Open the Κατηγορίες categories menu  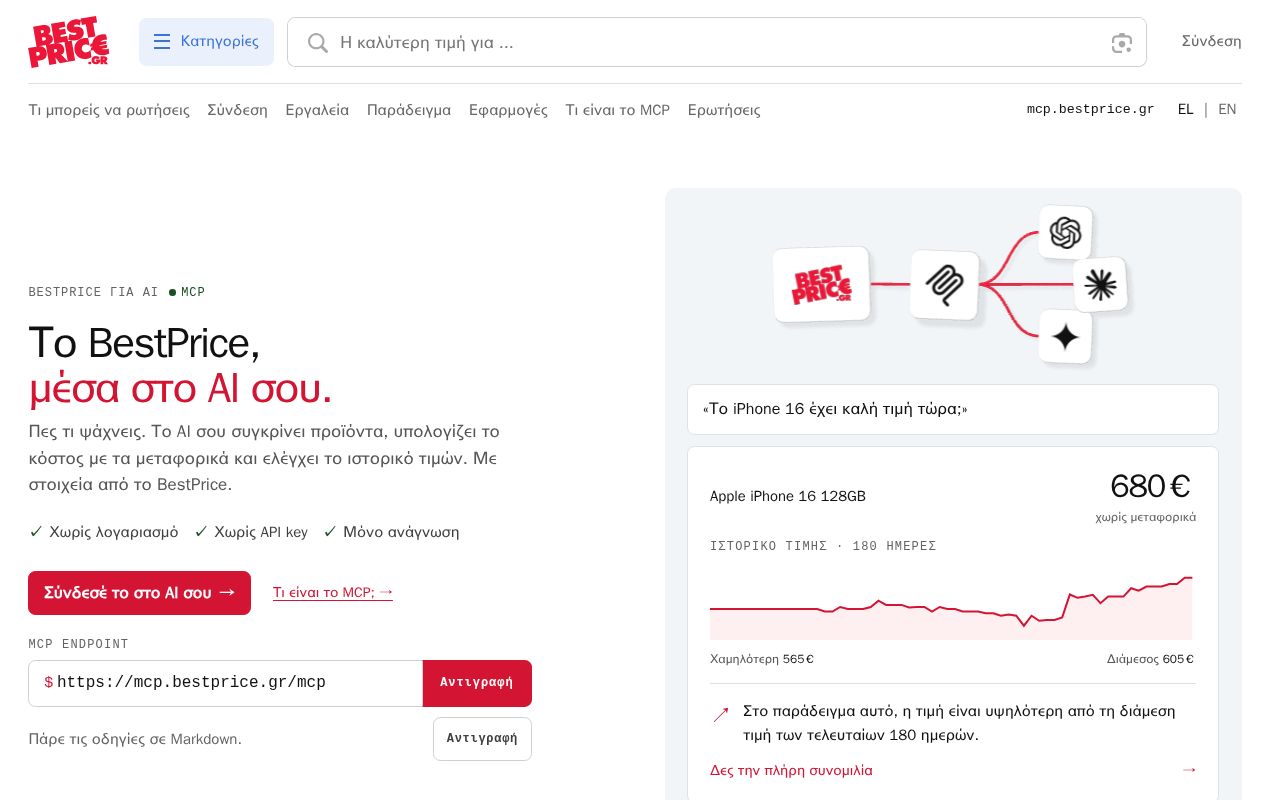pos(206,42)
